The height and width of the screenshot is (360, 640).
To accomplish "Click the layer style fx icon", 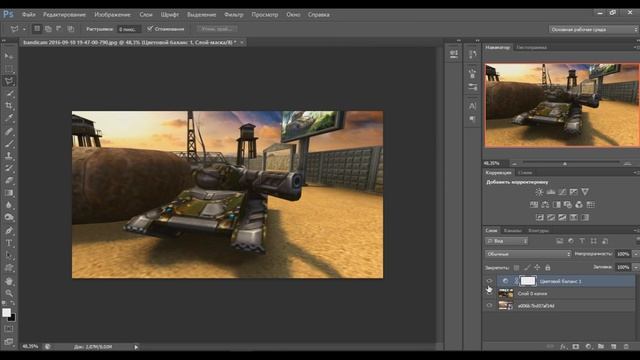I will 563,347.
